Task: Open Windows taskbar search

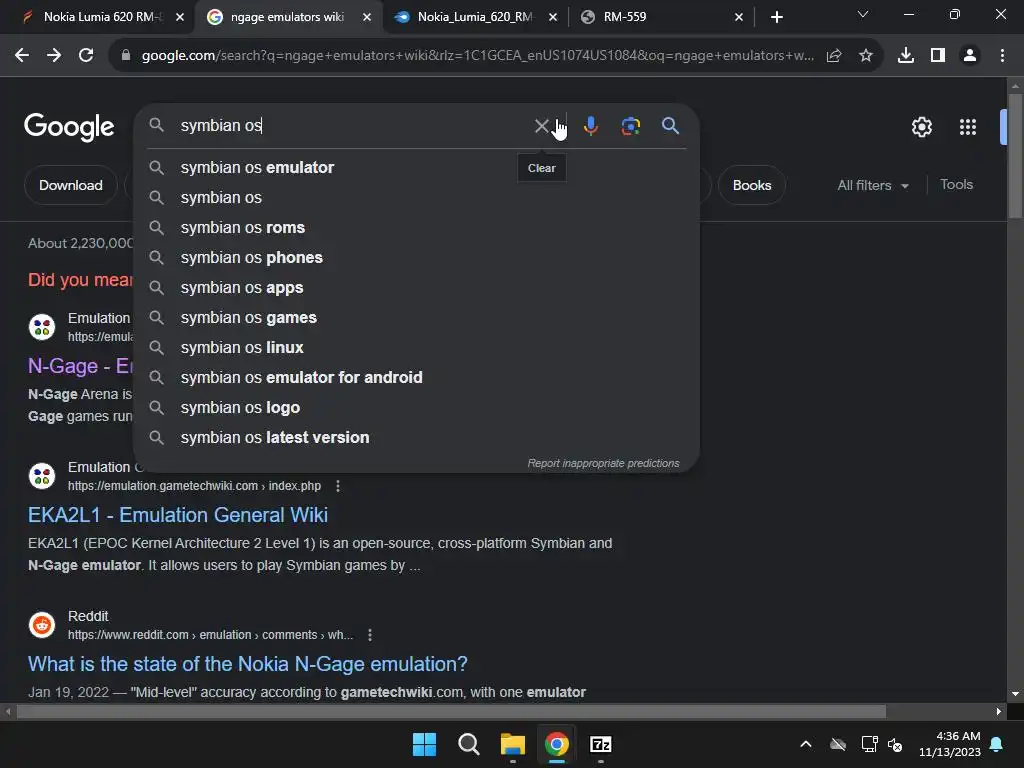Action: click(x=469, y=744)
